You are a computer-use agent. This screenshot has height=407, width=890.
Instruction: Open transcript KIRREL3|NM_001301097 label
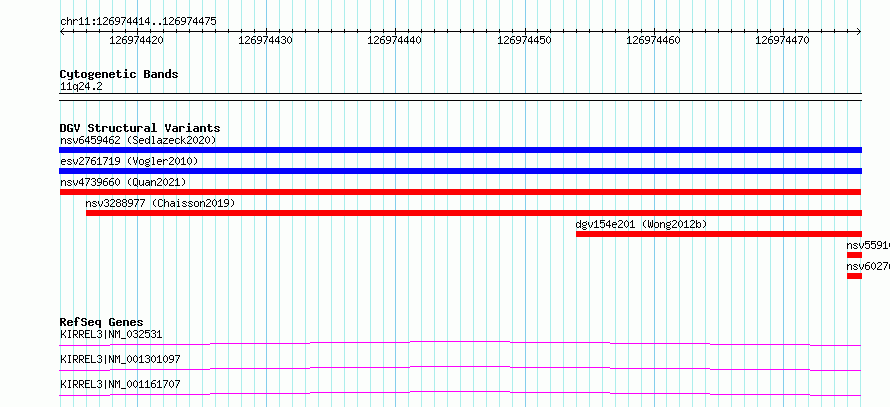click(x=120, y=359)
